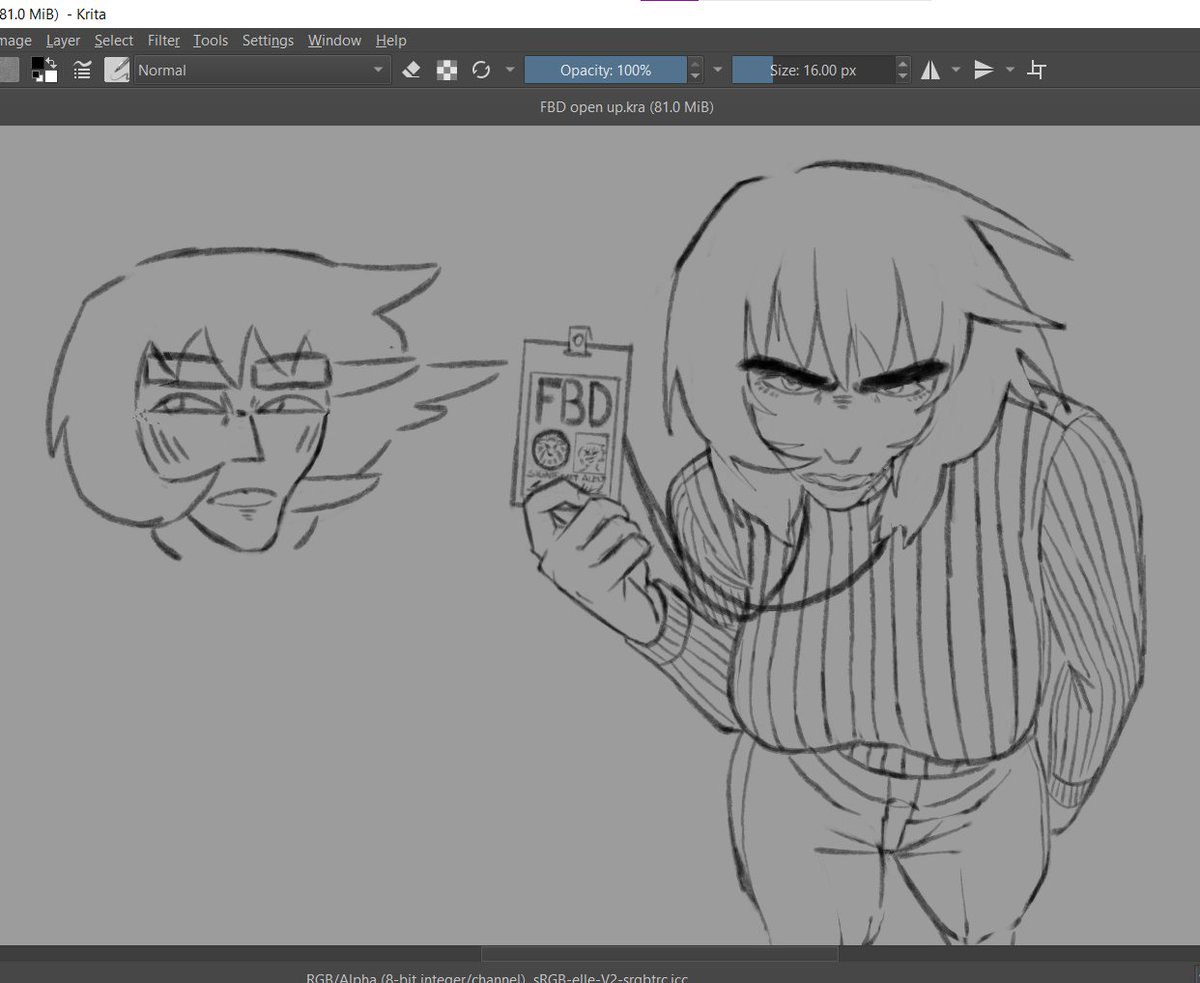The image size is (1200, 983).
Task: Reload the original brush preset
Action: tap(481, 70)
